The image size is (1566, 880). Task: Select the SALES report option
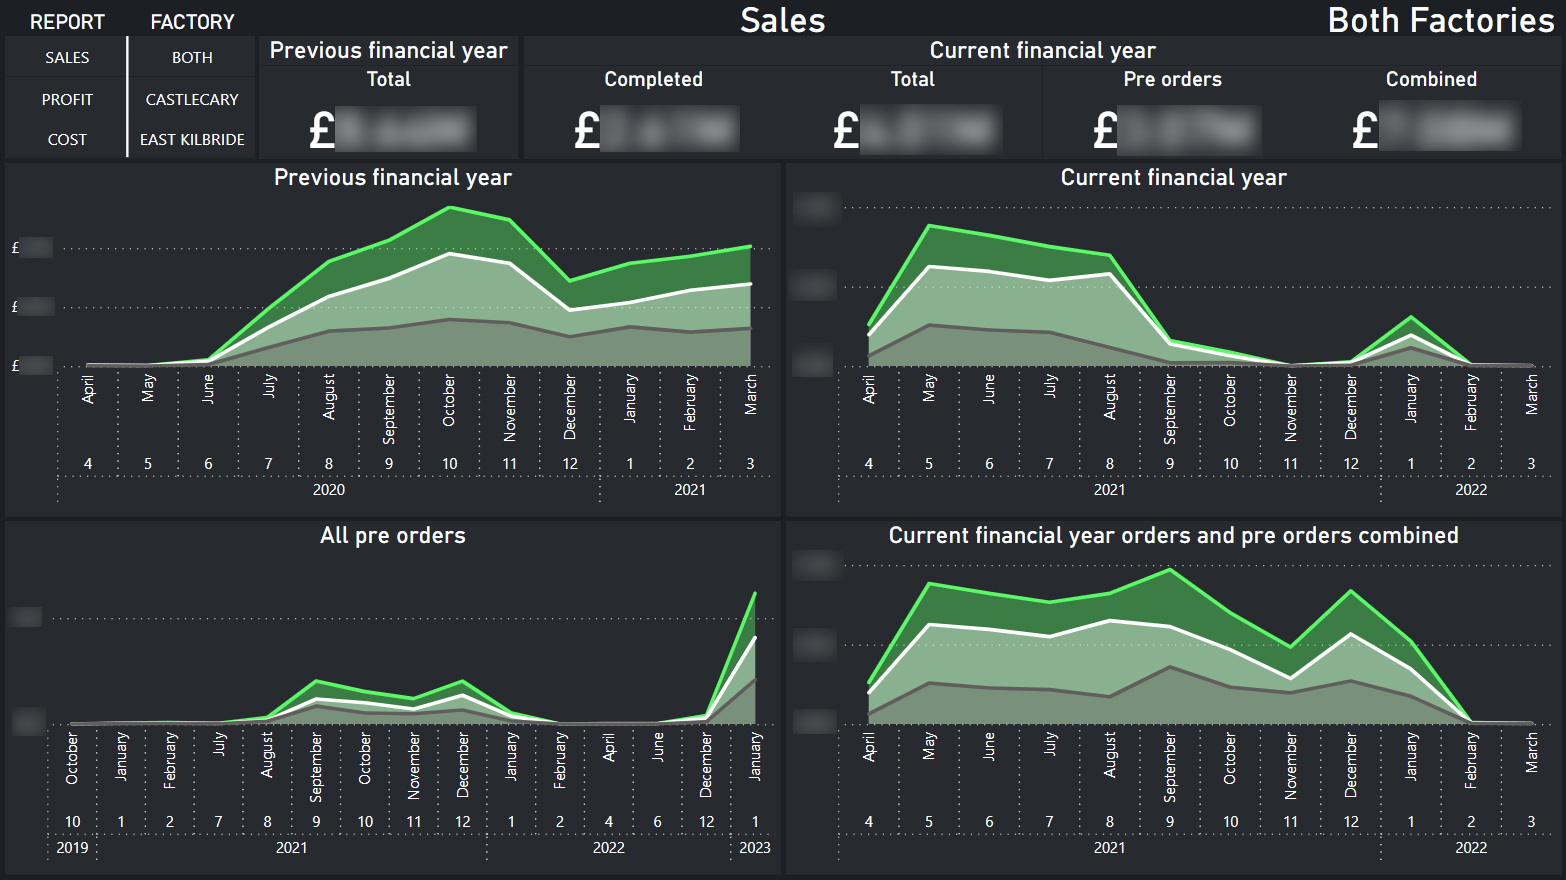point(67,58)
